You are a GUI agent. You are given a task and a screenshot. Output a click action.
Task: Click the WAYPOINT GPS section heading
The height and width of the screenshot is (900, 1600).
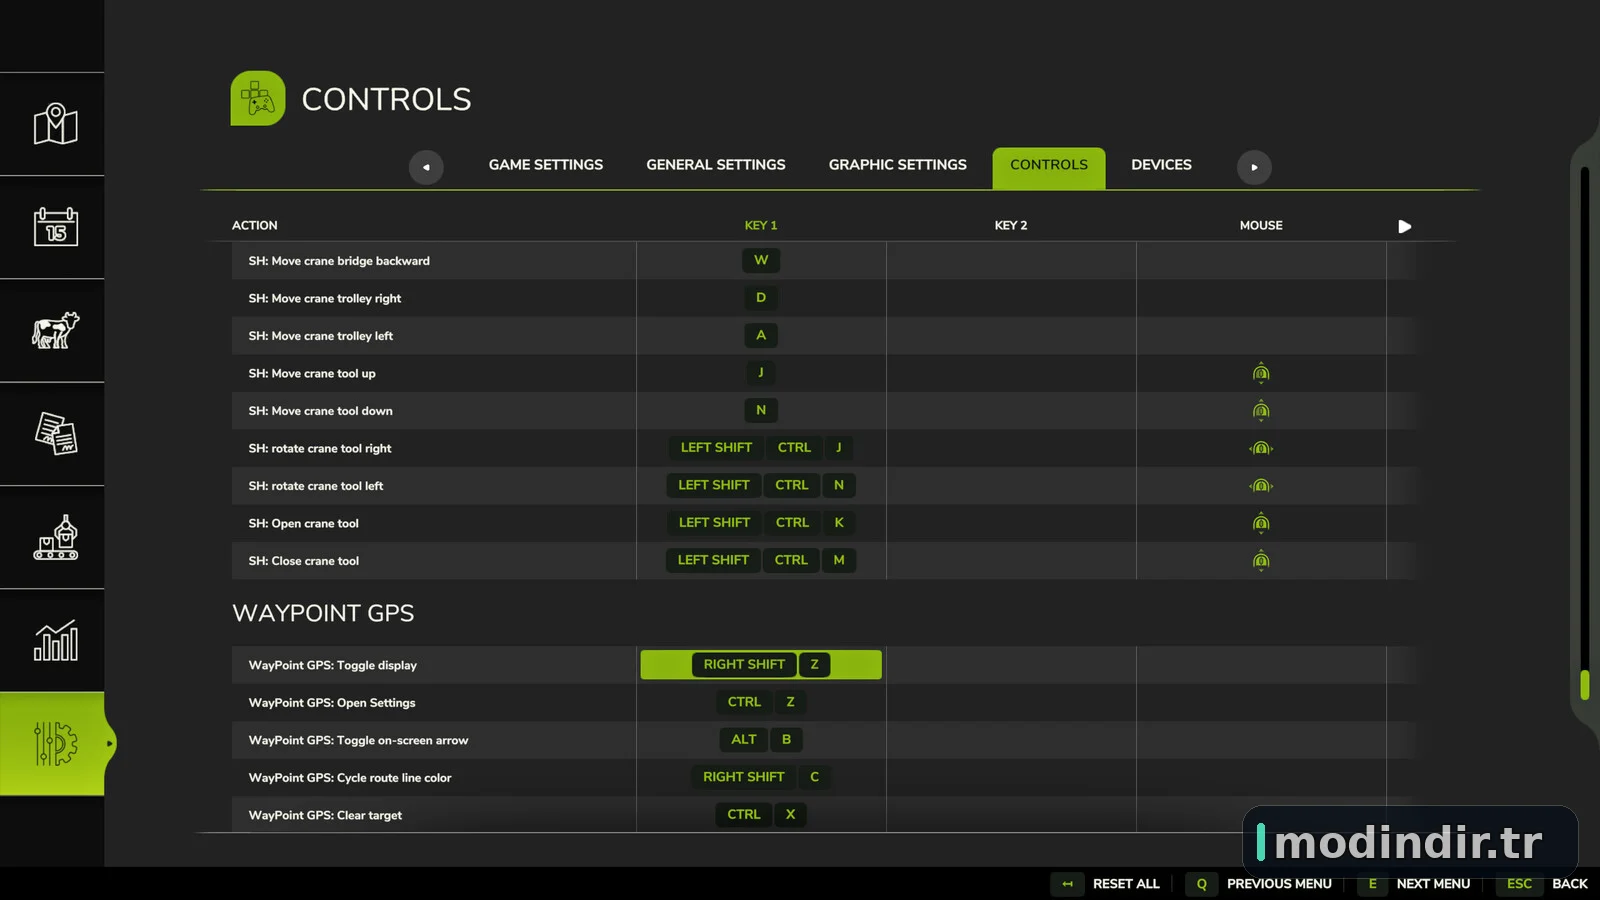pos(323,613)
